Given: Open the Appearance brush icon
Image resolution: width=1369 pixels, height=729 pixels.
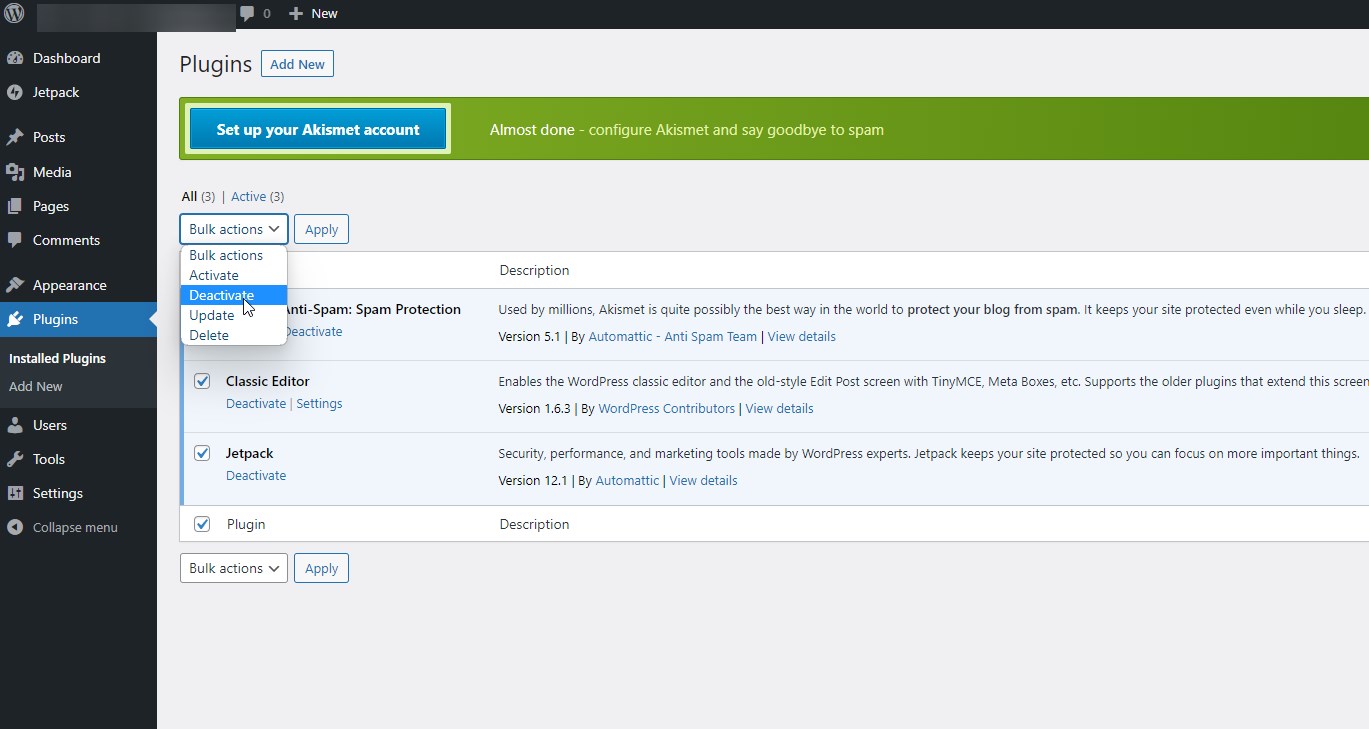Looking at the screenshot, I should (x=17, y=285).
